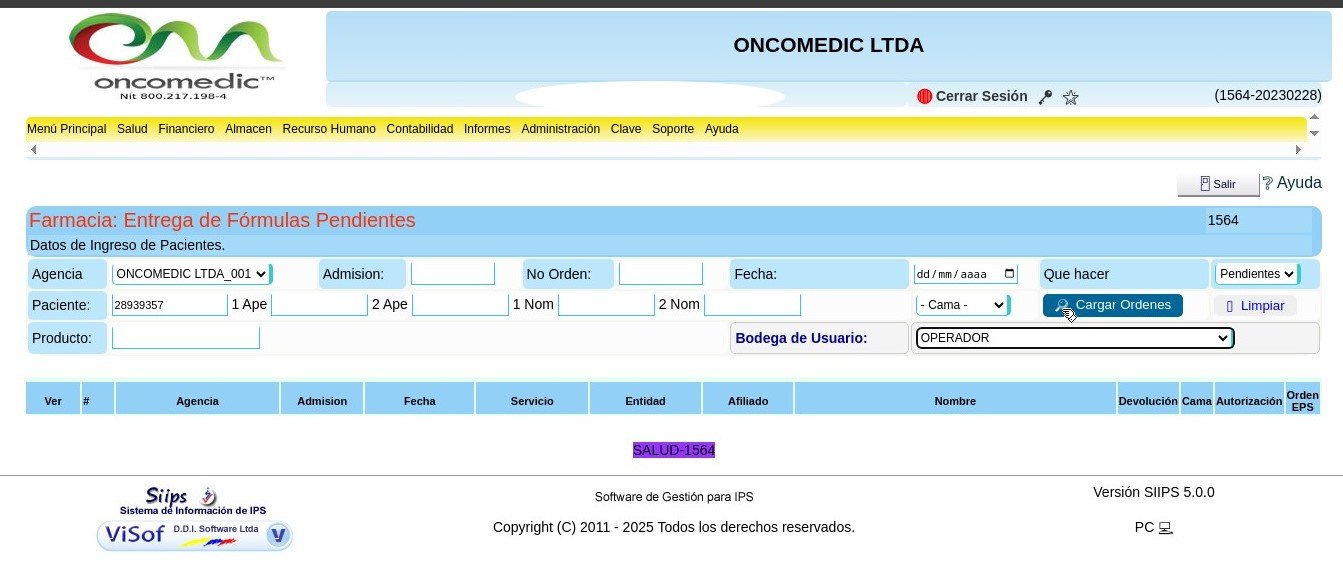Click the PC computer icon in footer
The width and height of the screenshot is (1343, 574).
[1165, 528]
